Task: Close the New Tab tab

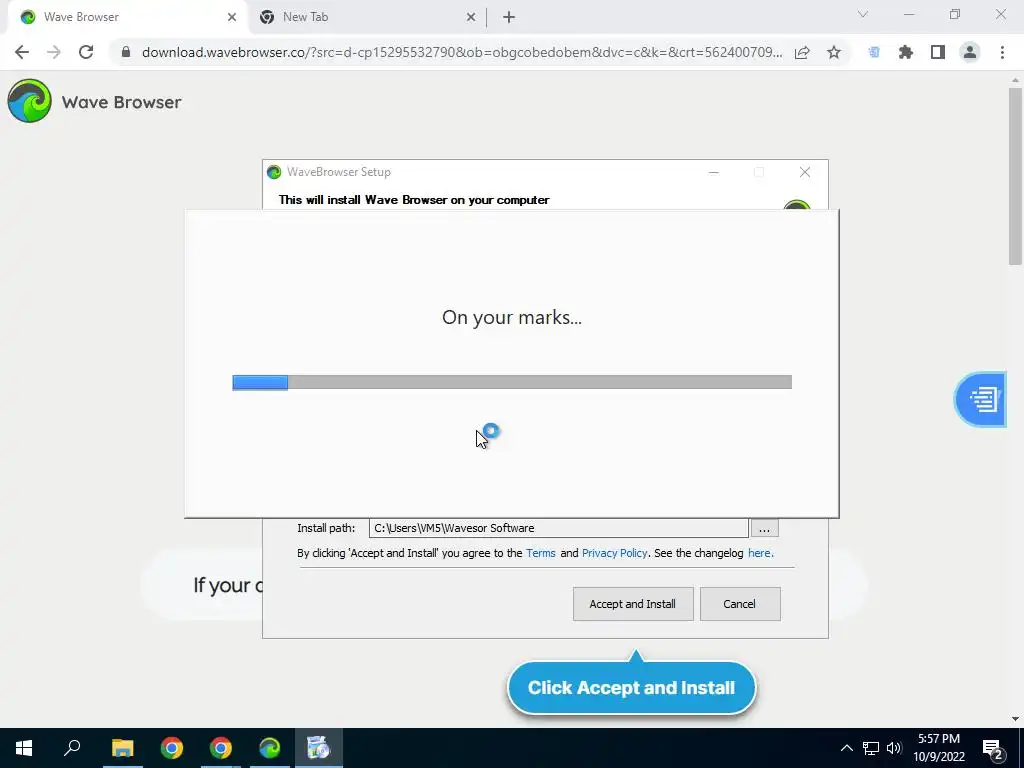Action: tap(471, 17)
